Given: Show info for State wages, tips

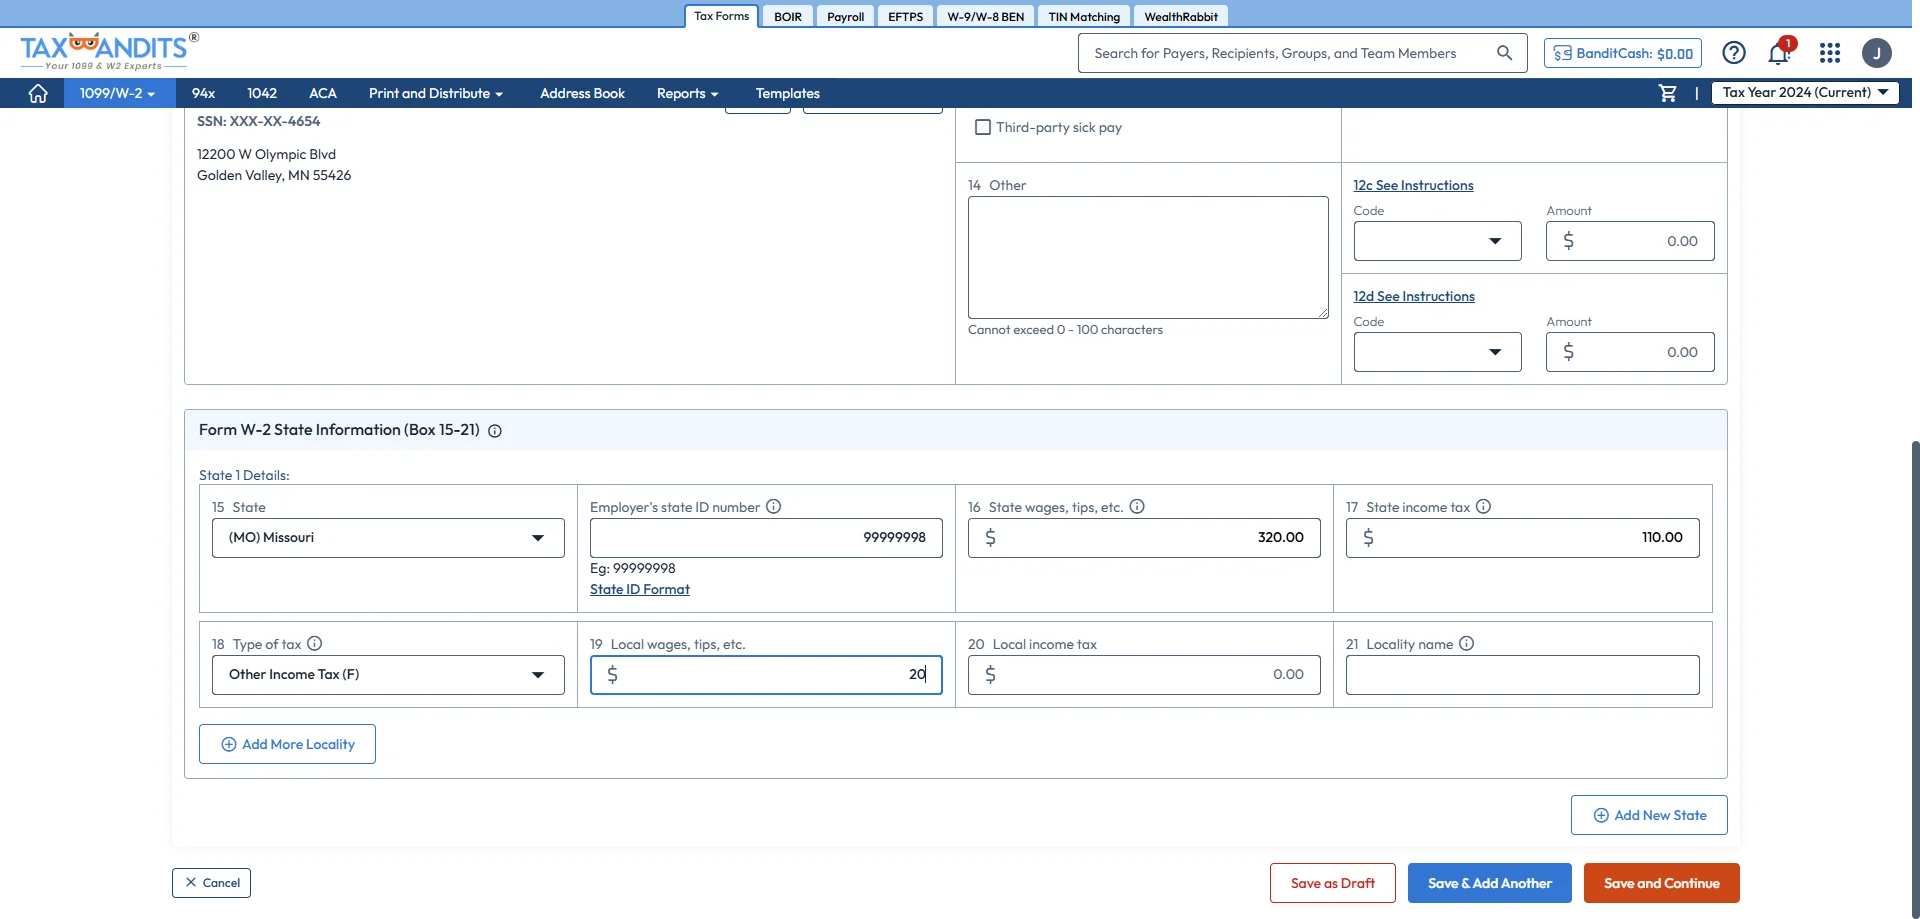Looking at the screenshot, I should click(1137, 507).
